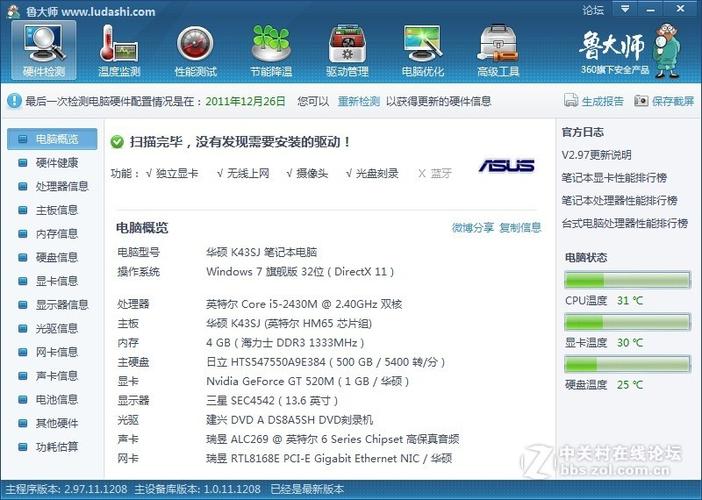Click the RTL8168E Gigabit Ethernet NIC value
The image size is (702, 500).
[329, 458]
